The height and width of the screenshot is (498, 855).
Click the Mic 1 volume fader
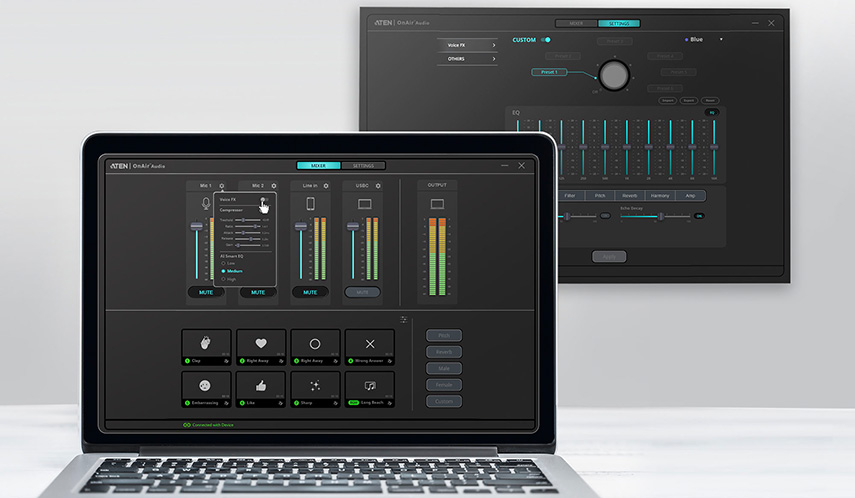(x=196, y=226)
